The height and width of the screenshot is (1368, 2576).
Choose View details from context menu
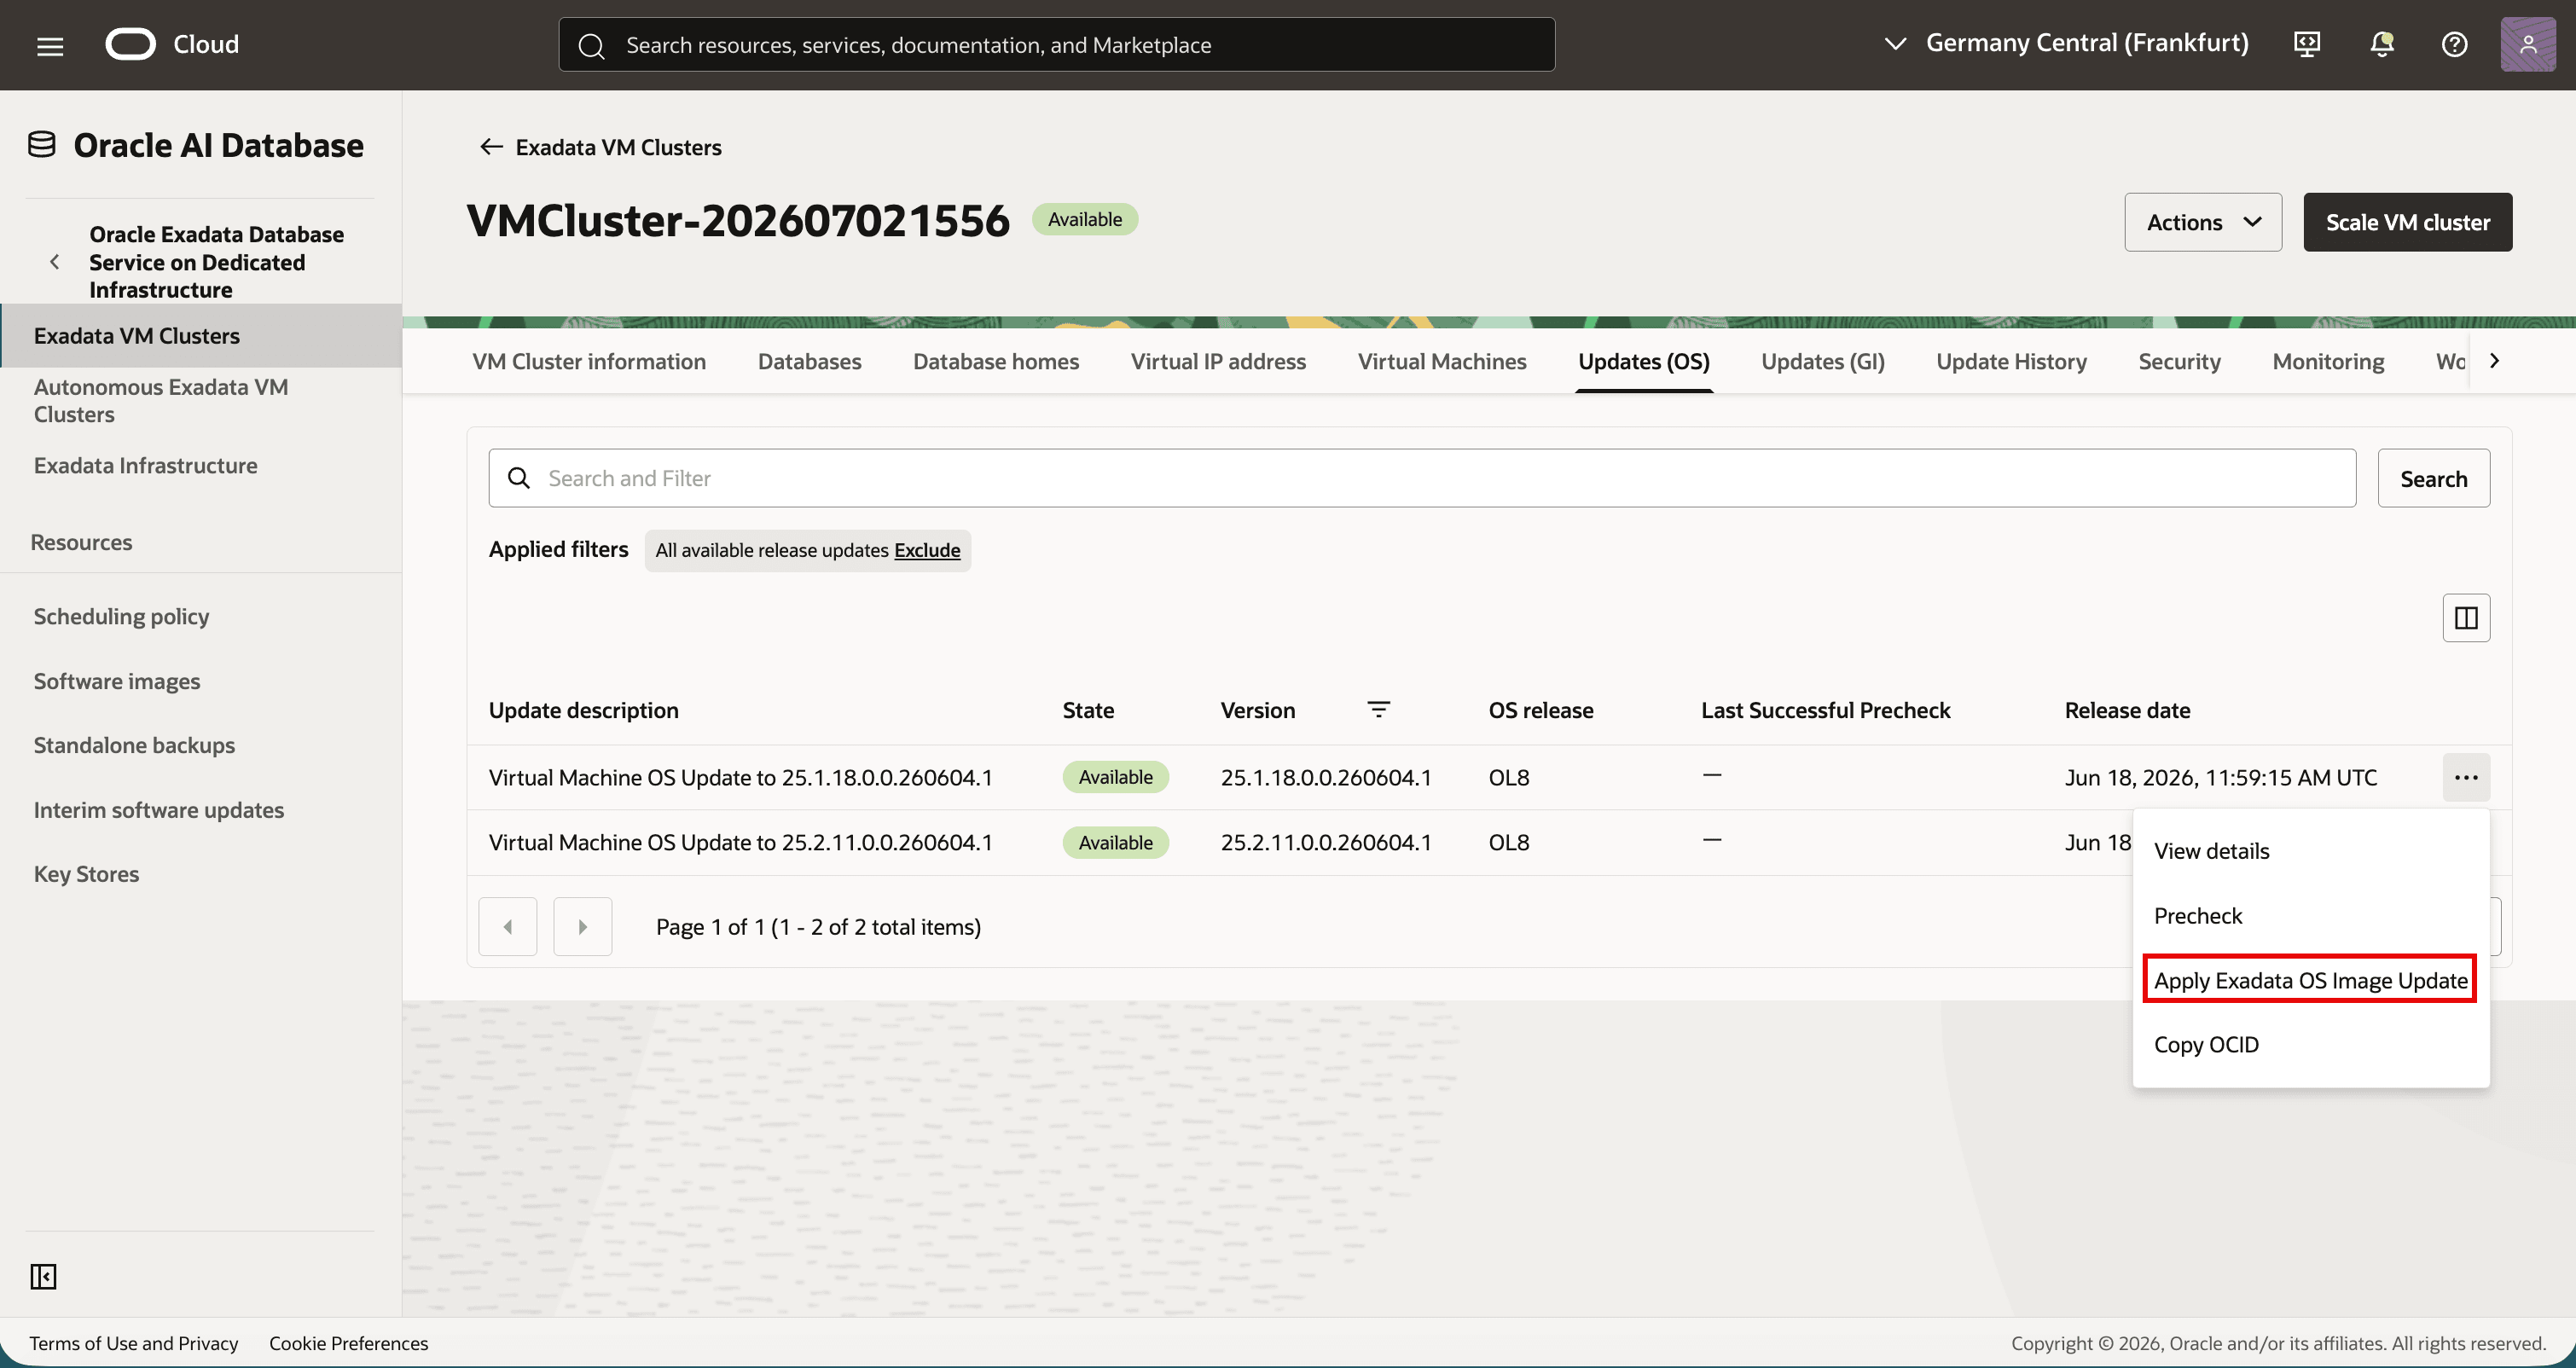[x=2310, y=851]
